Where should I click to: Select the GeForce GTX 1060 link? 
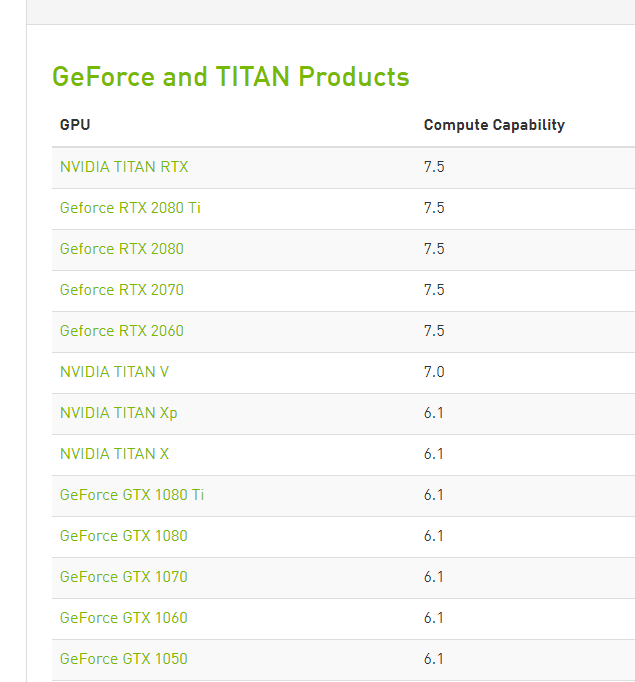point(124,618)
